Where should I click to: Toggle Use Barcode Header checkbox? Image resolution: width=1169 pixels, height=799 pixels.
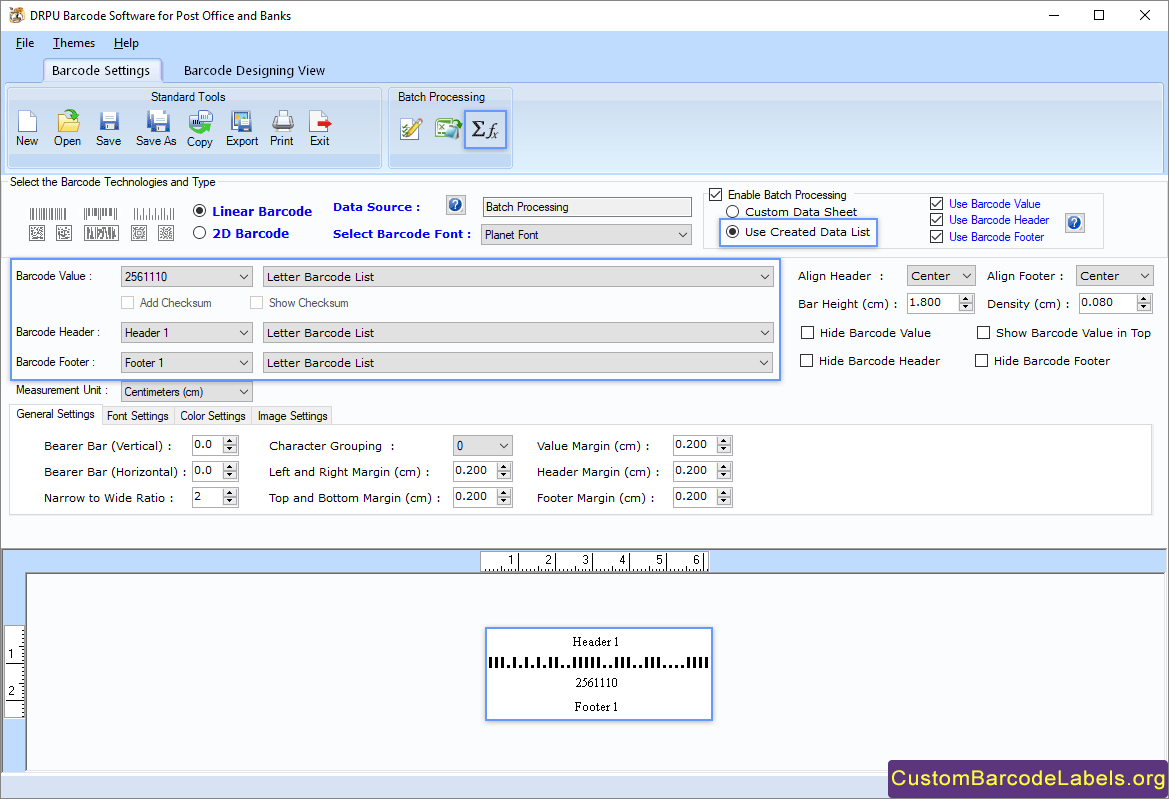coord(936,220)
